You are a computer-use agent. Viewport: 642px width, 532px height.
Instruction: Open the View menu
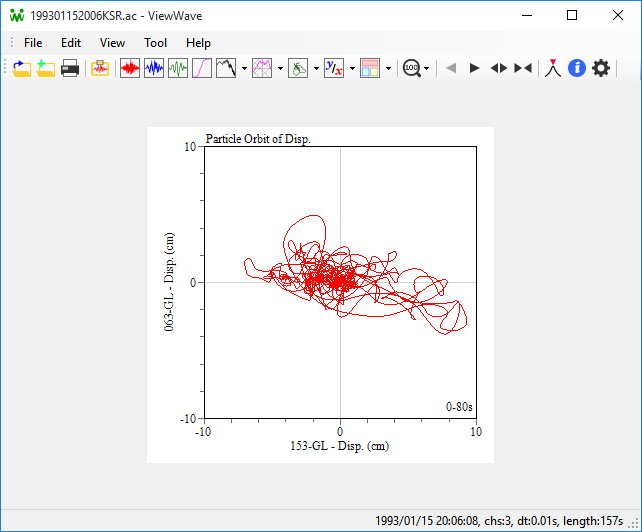pyautogui.click(x=112, y=43)
